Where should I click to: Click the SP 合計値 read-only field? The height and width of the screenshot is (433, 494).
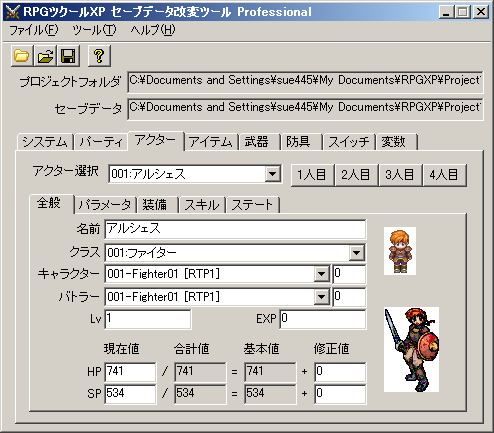click(200, 394)
